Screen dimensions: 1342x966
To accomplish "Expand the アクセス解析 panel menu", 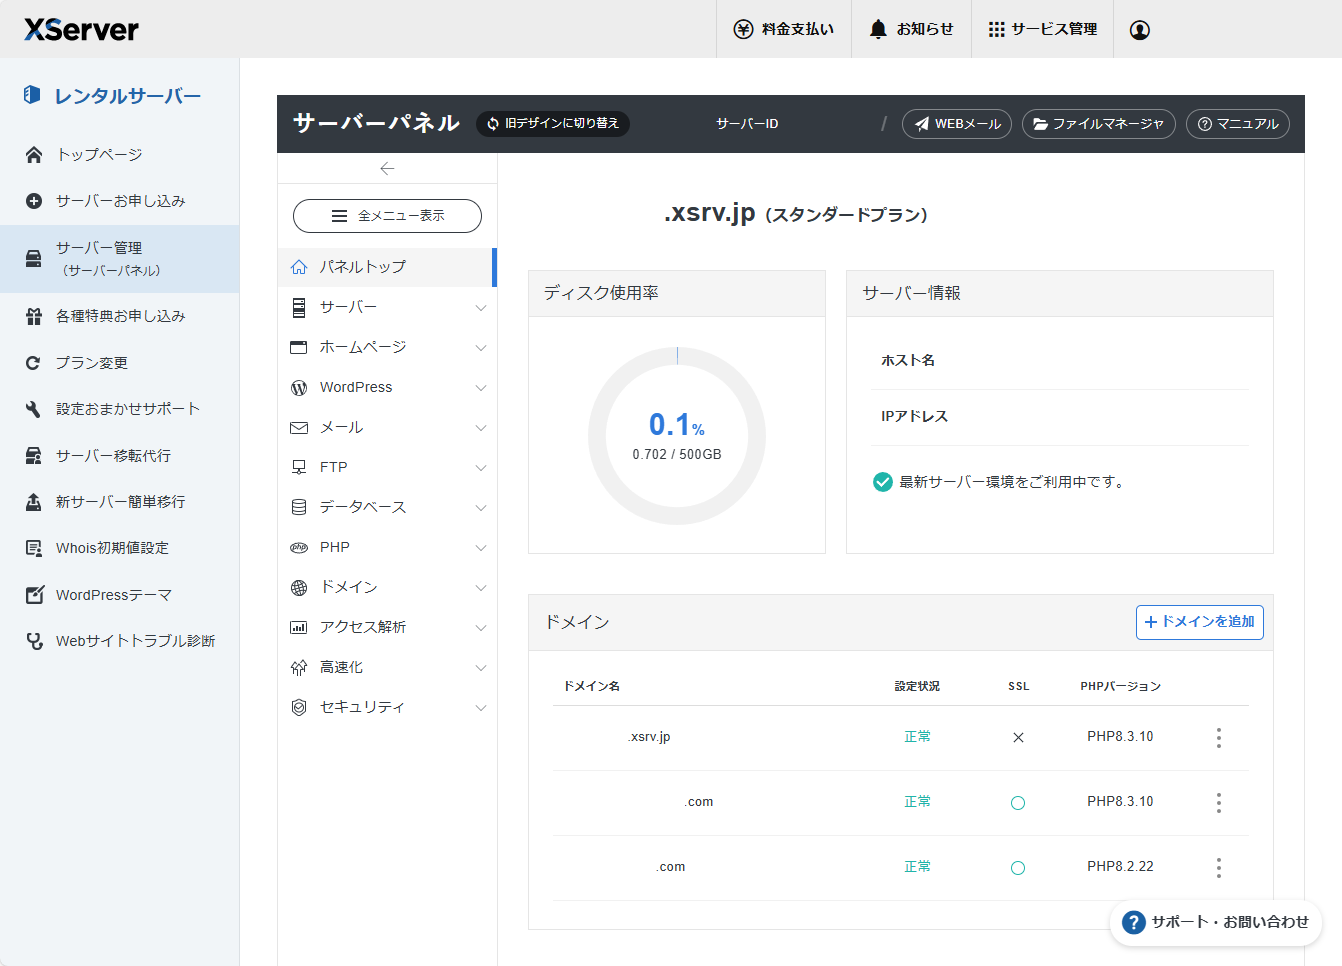I will 387,627.
